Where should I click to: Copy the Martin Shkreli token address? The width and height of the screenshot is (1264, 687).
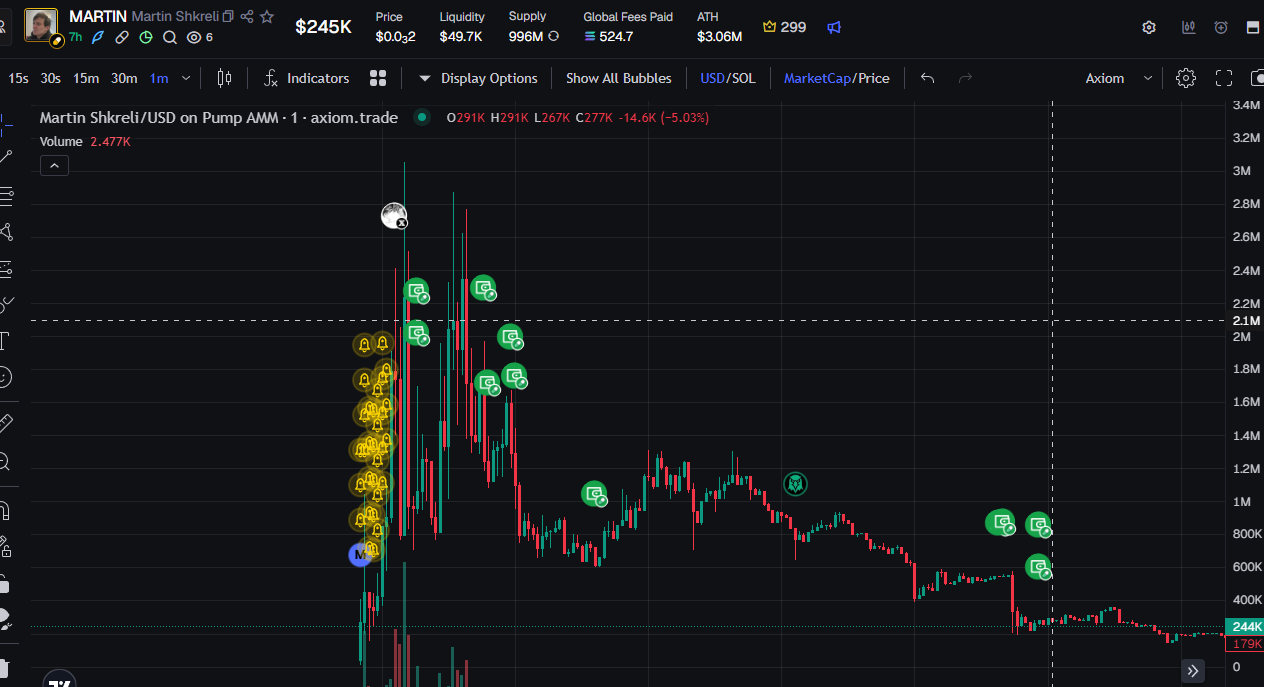coord(228,16)
